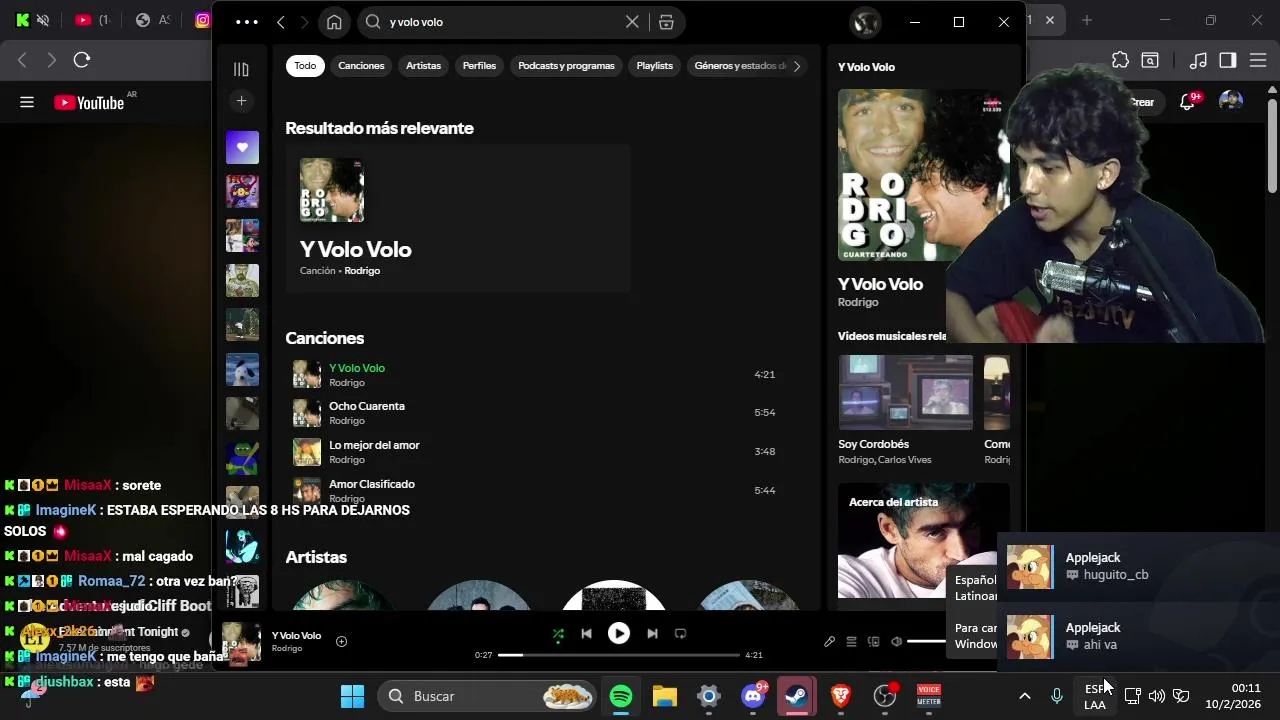Add Y Volo Volo to liked songs

(341, 641)
